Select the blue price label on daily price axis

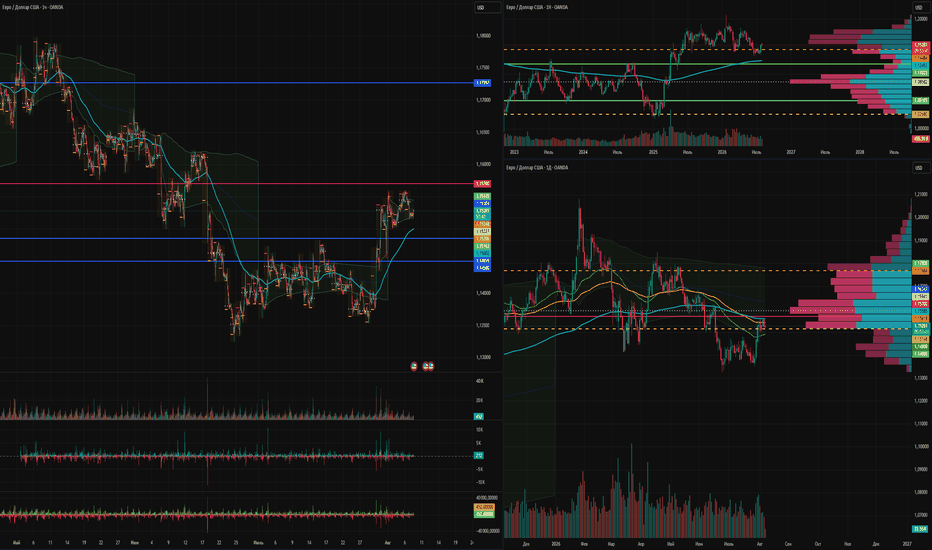coord(921,288)
